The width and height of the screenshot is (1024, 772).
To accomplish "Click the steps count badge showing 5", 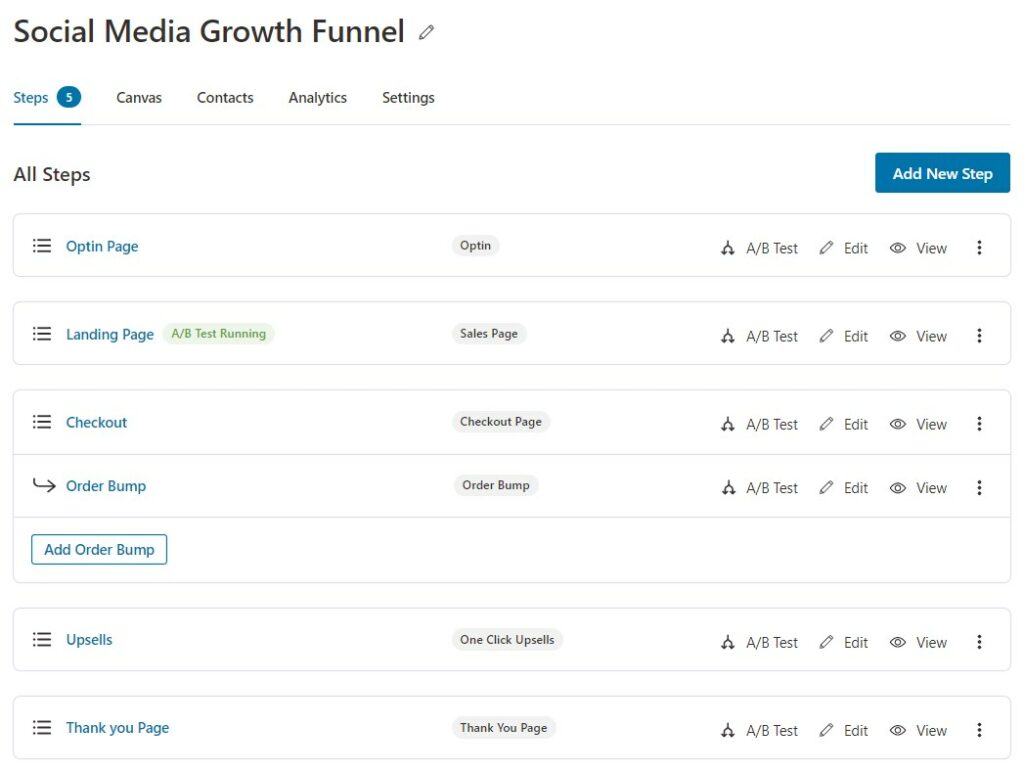I will 69,97.
